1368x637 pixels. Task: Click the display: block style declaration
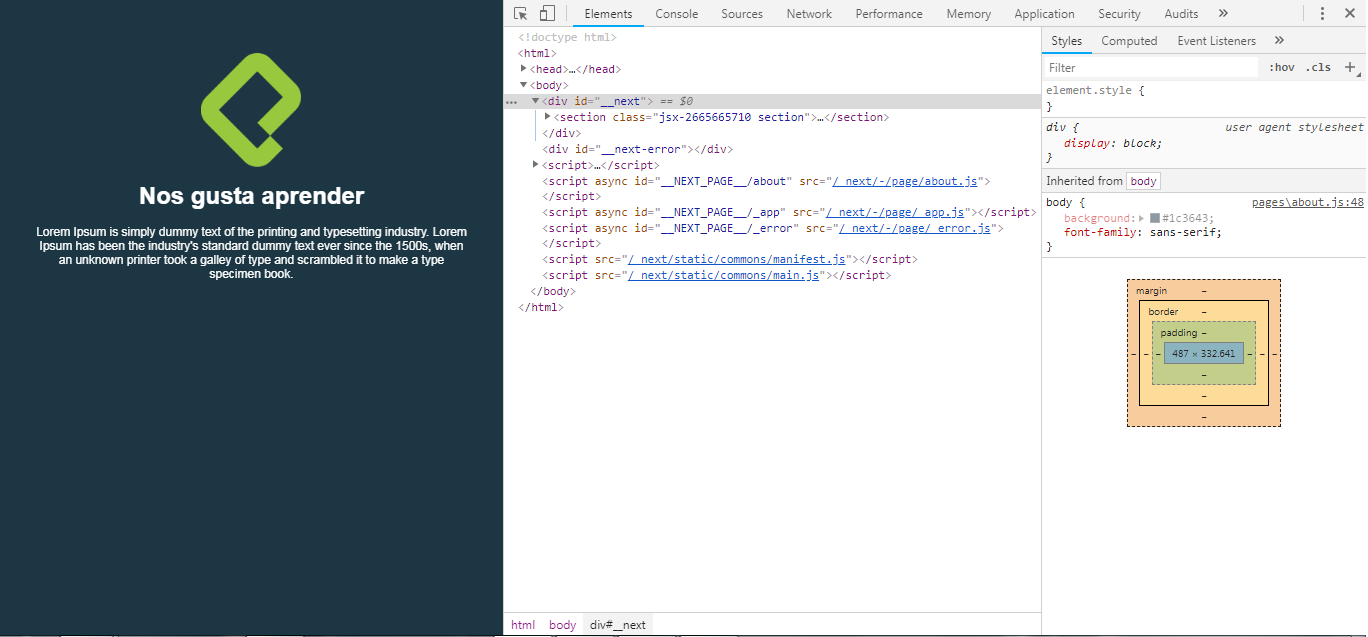pyautogui.click(x=1113, y=143)
